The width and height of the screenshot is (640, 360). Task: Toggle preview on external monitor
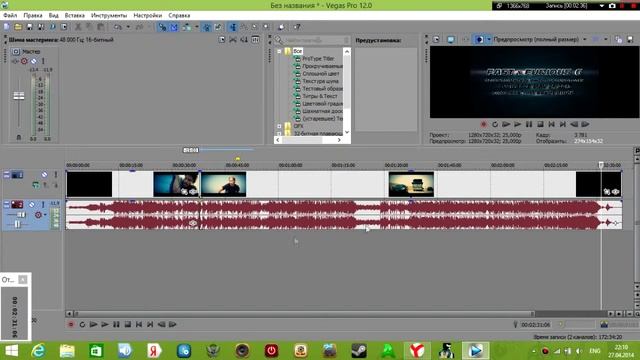(x=451, y=40)
